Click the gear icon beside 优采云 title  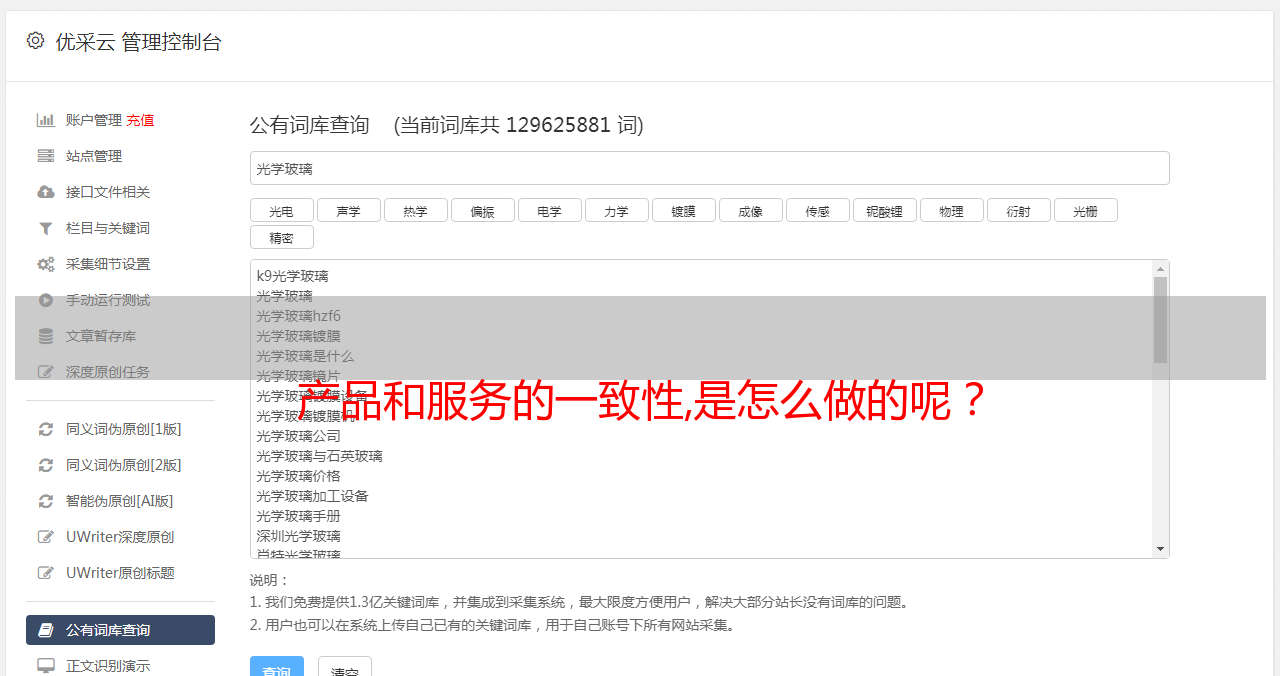click(x=36, y=41)
